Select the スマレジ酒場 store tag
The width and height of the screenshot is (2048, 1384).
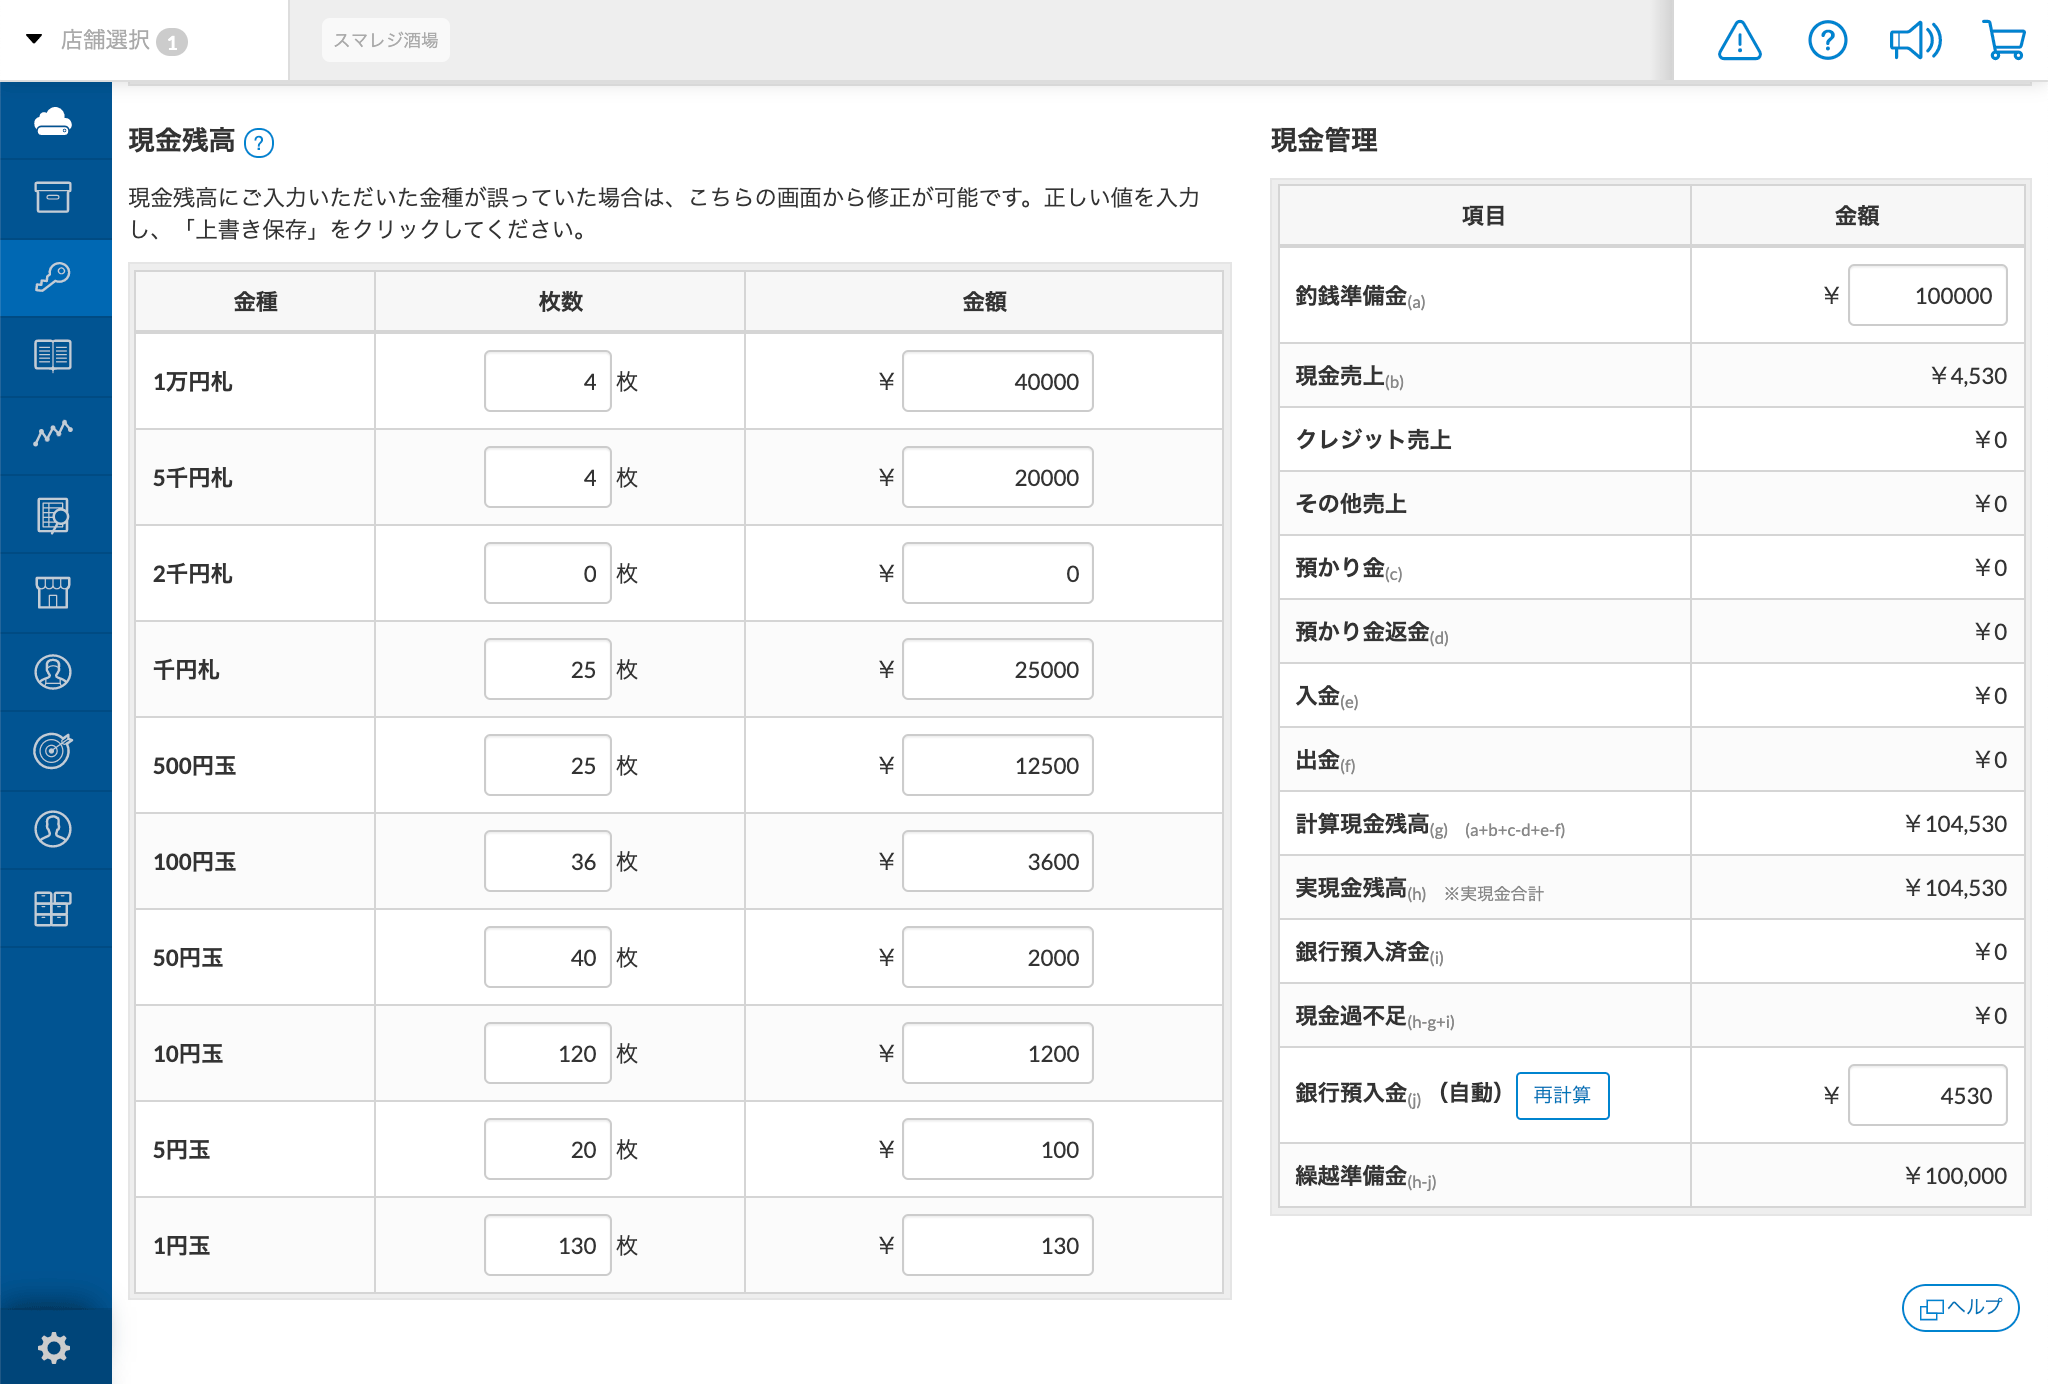point(385,40)
